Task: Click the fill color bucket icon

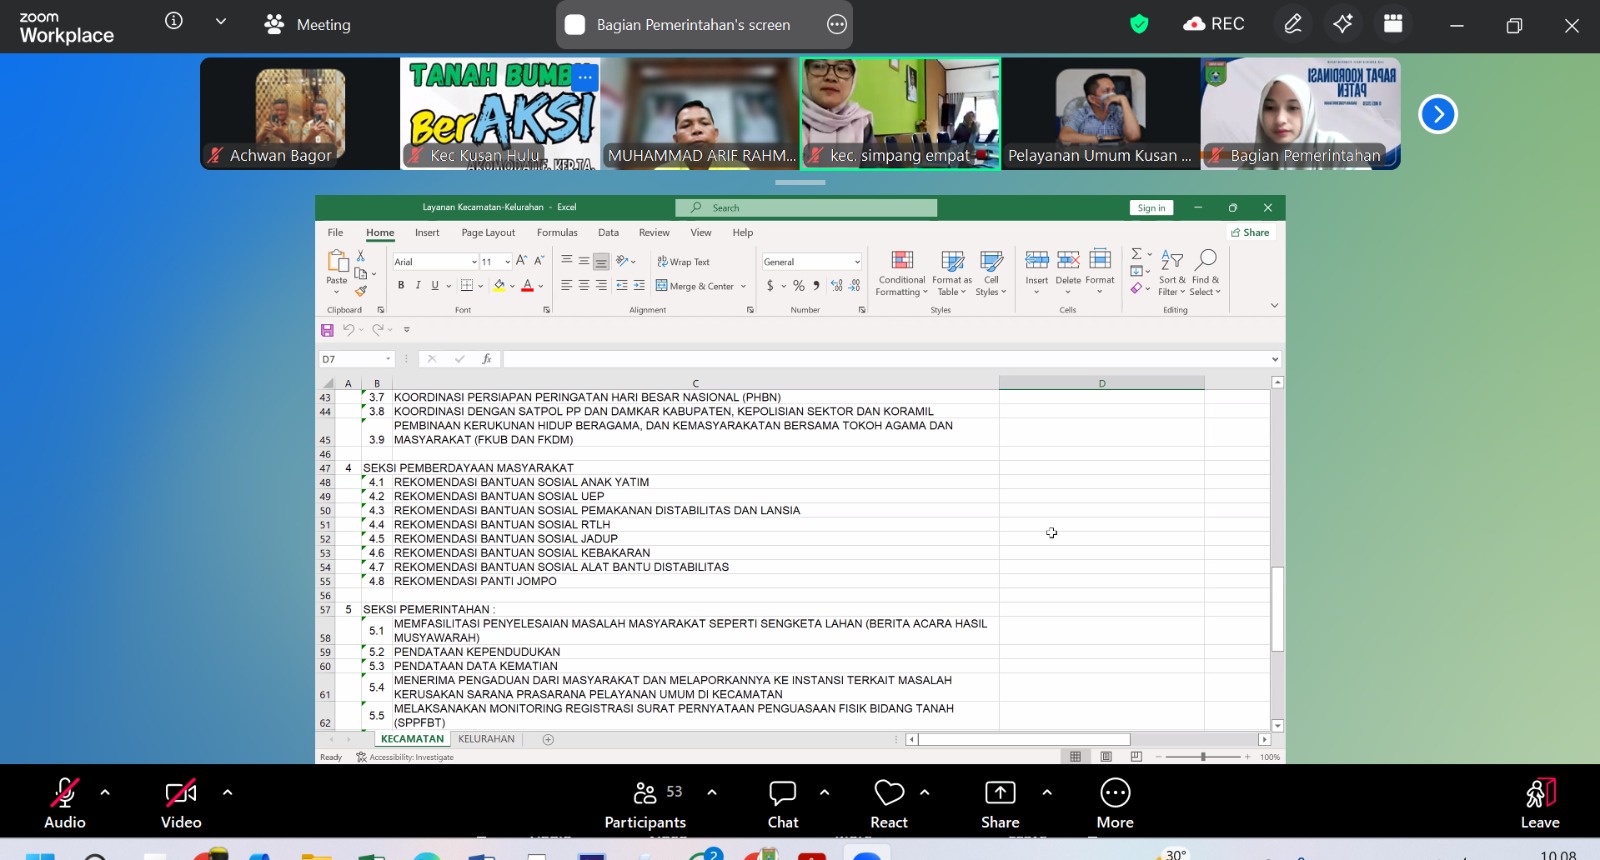Action: coord(499,286)
